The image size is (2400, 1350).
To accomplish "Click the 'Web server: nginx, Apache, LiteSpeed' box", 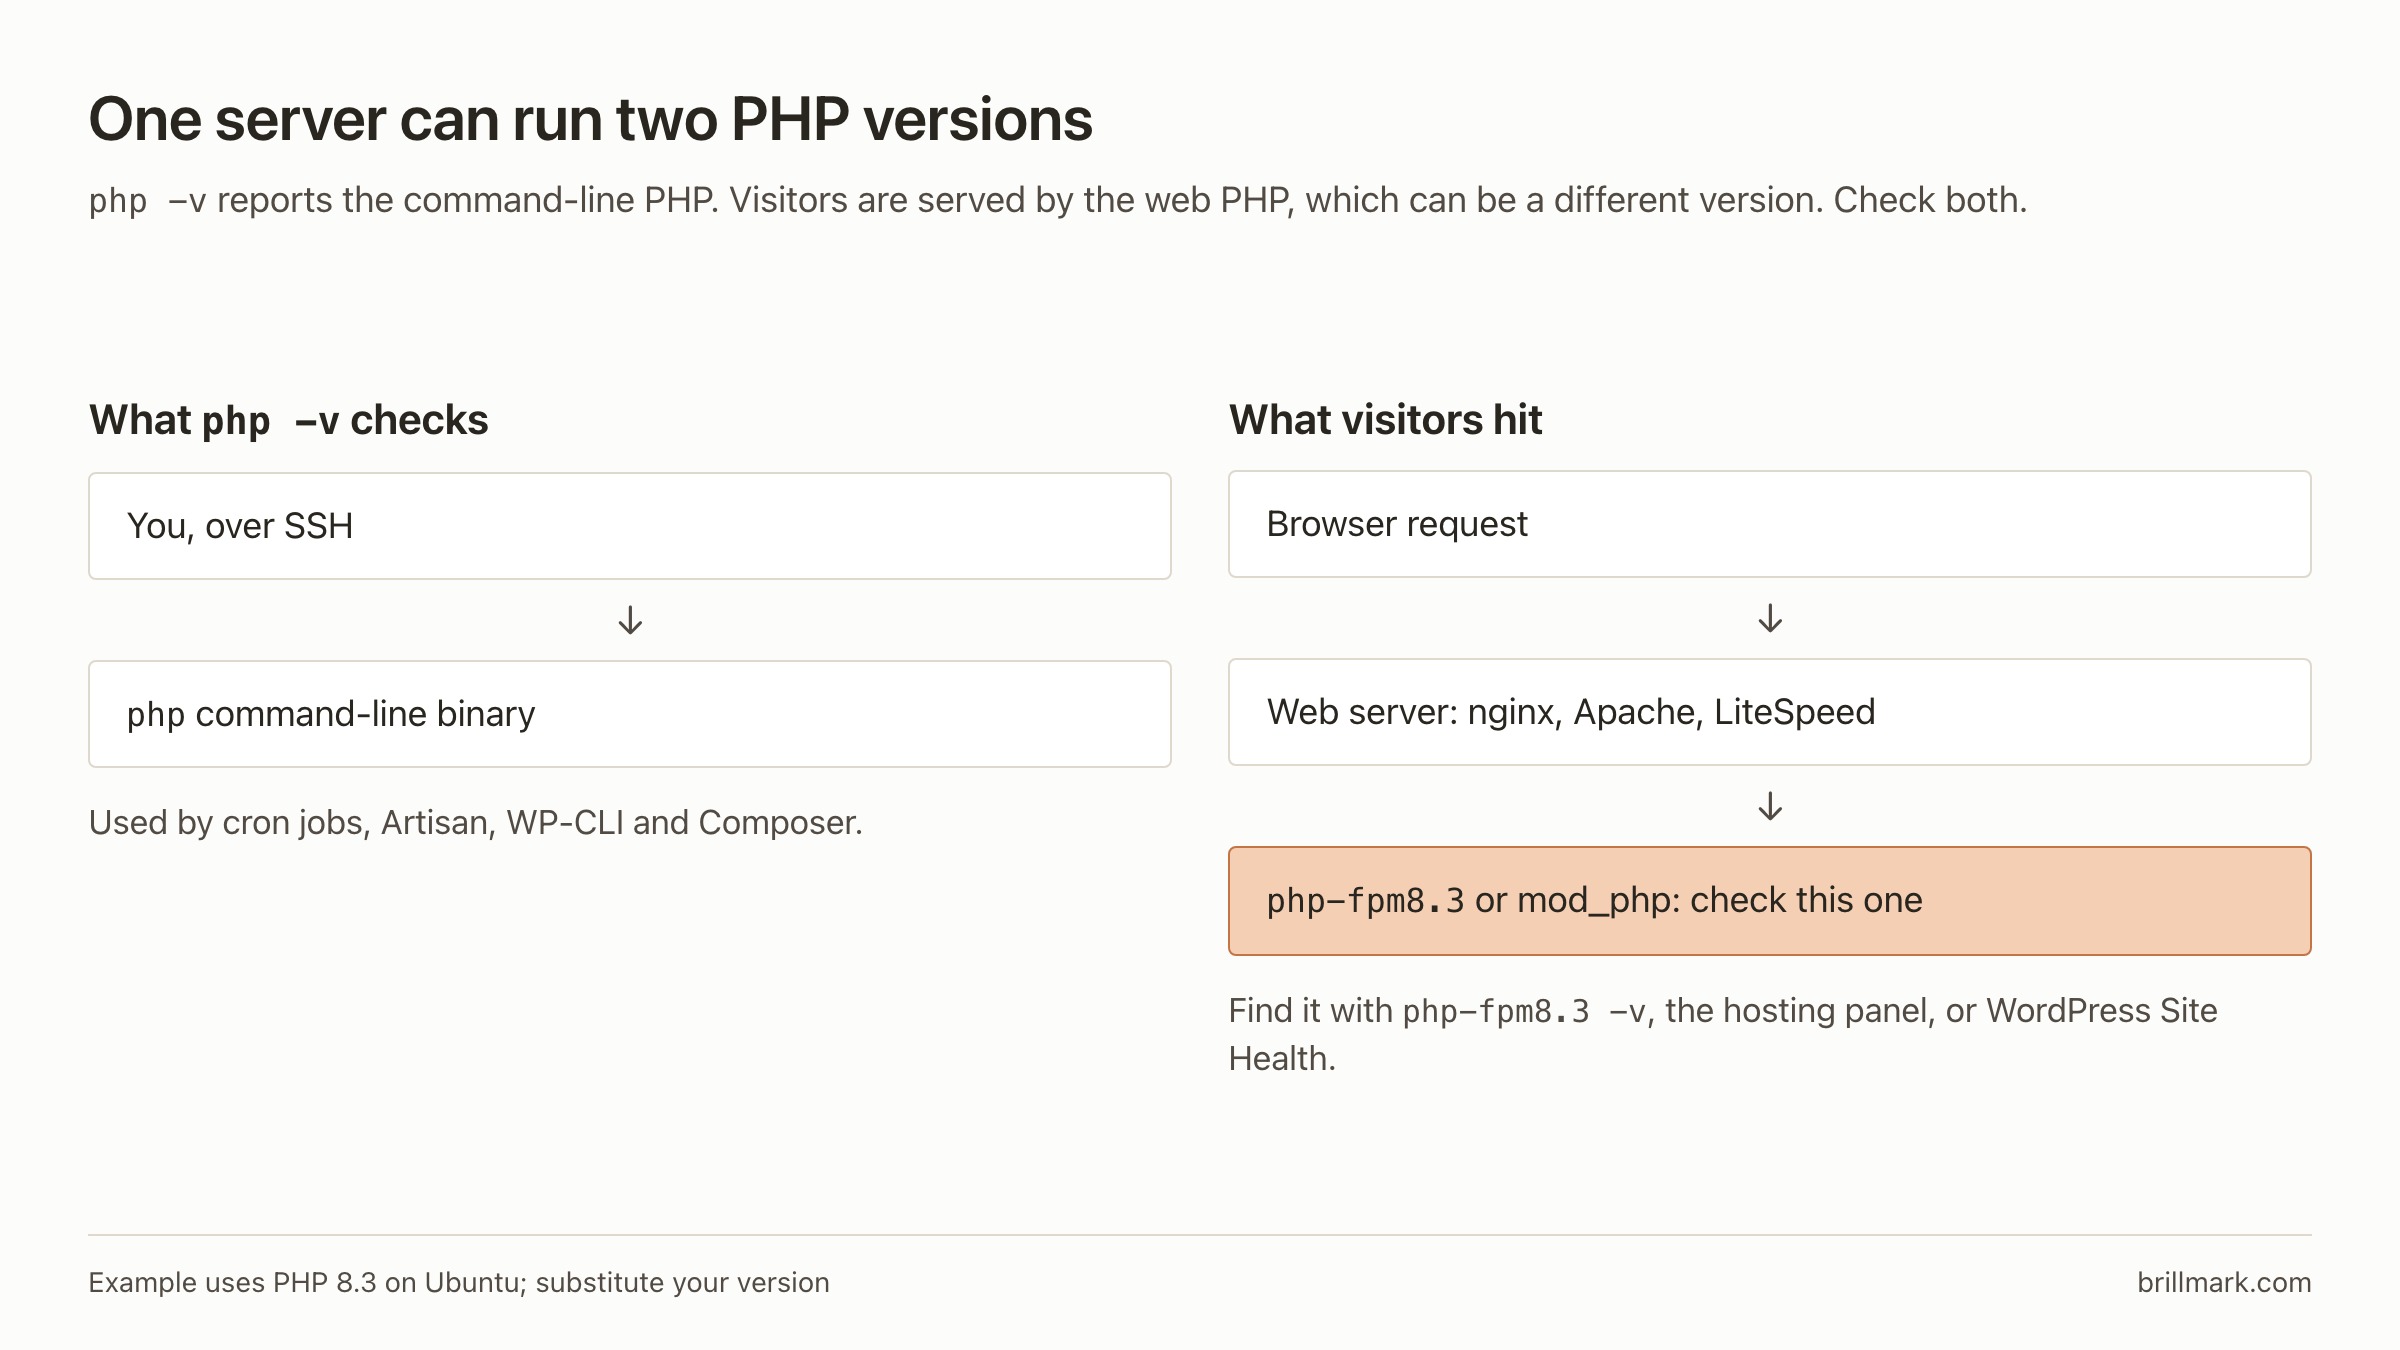I will (1770, 712).
